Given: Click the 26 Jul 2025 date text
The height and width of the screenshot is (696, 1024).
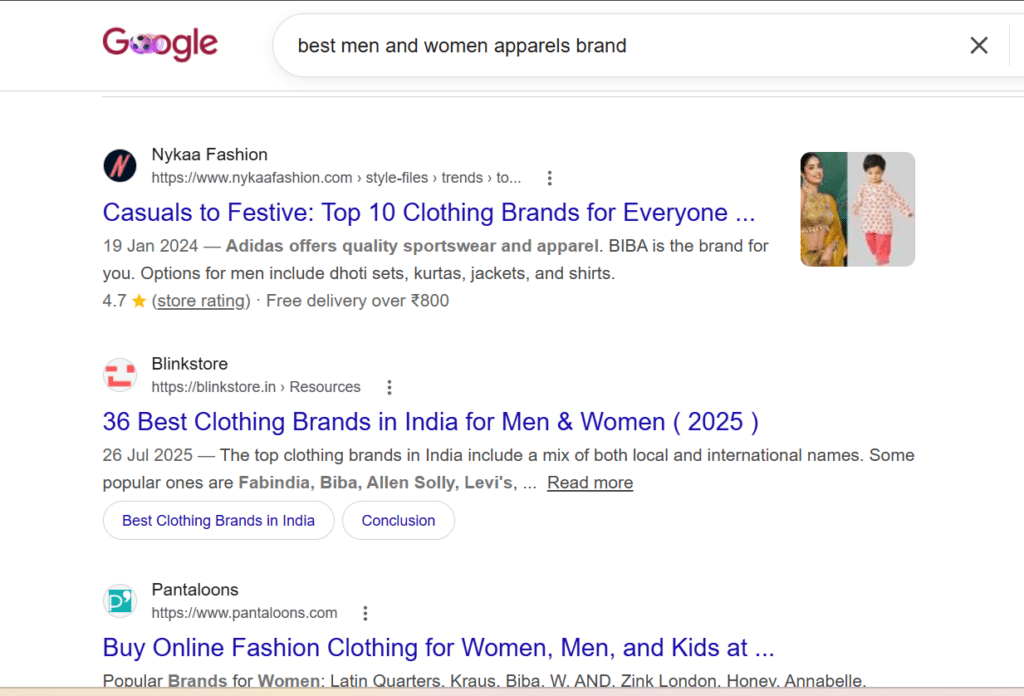Looking at the screenshot, I should coord(148,455).
